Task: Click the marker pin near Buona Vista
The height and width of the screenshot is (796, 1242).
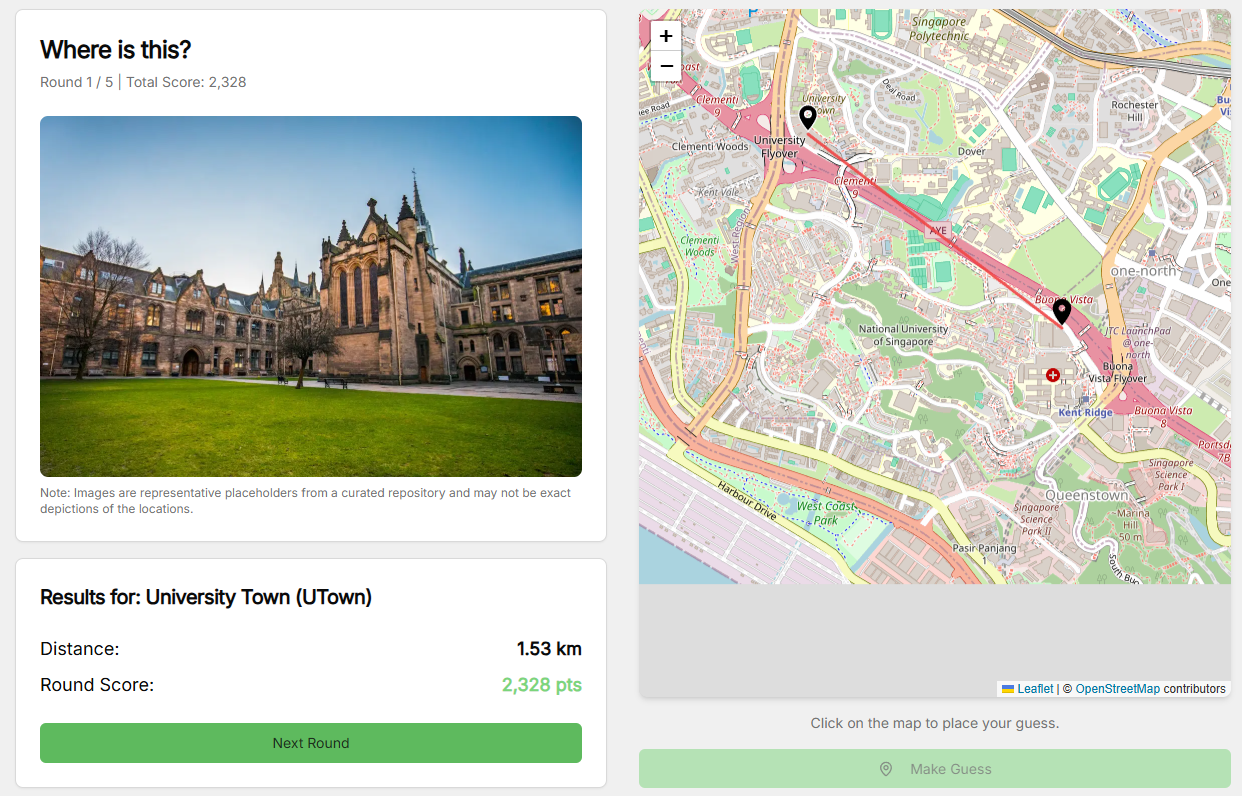Action: pyautogui.click(x=1062, y=311)
